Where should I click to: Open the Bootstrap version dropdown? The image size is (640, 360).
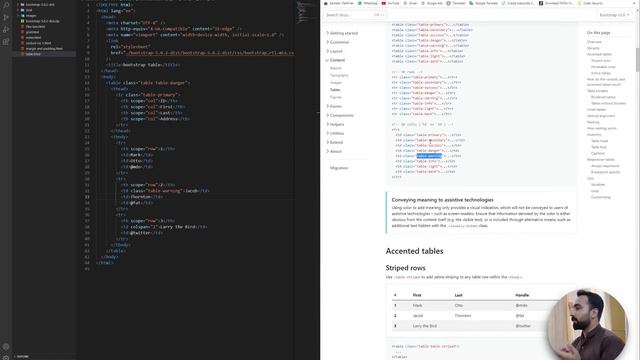(x=614, y=15)
